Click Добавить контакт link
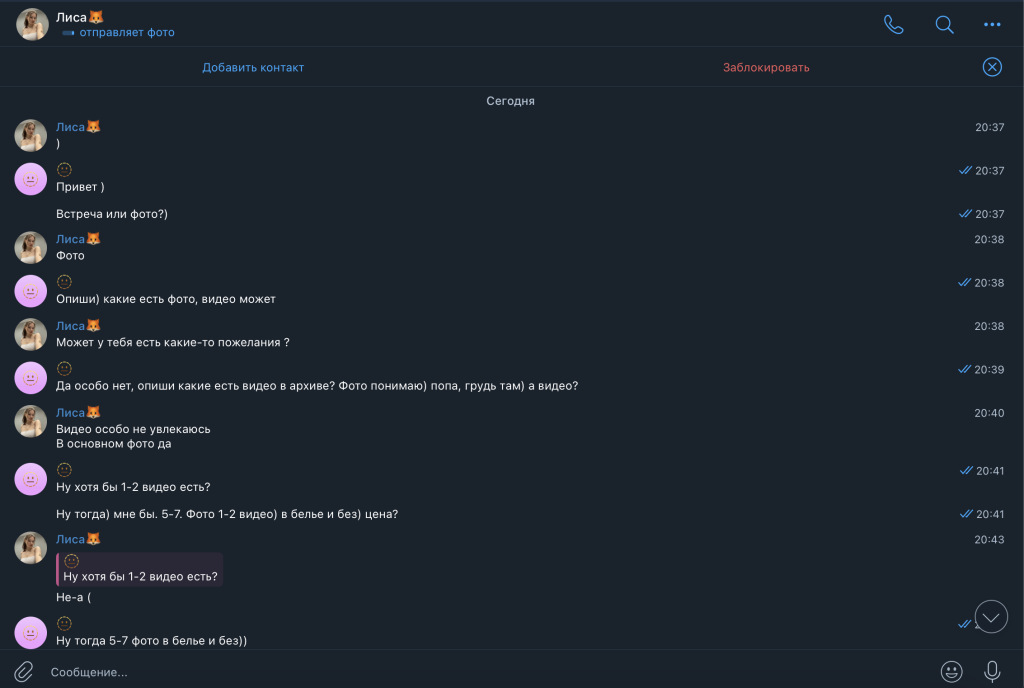Screen dimensions: 1024x688 253,67
